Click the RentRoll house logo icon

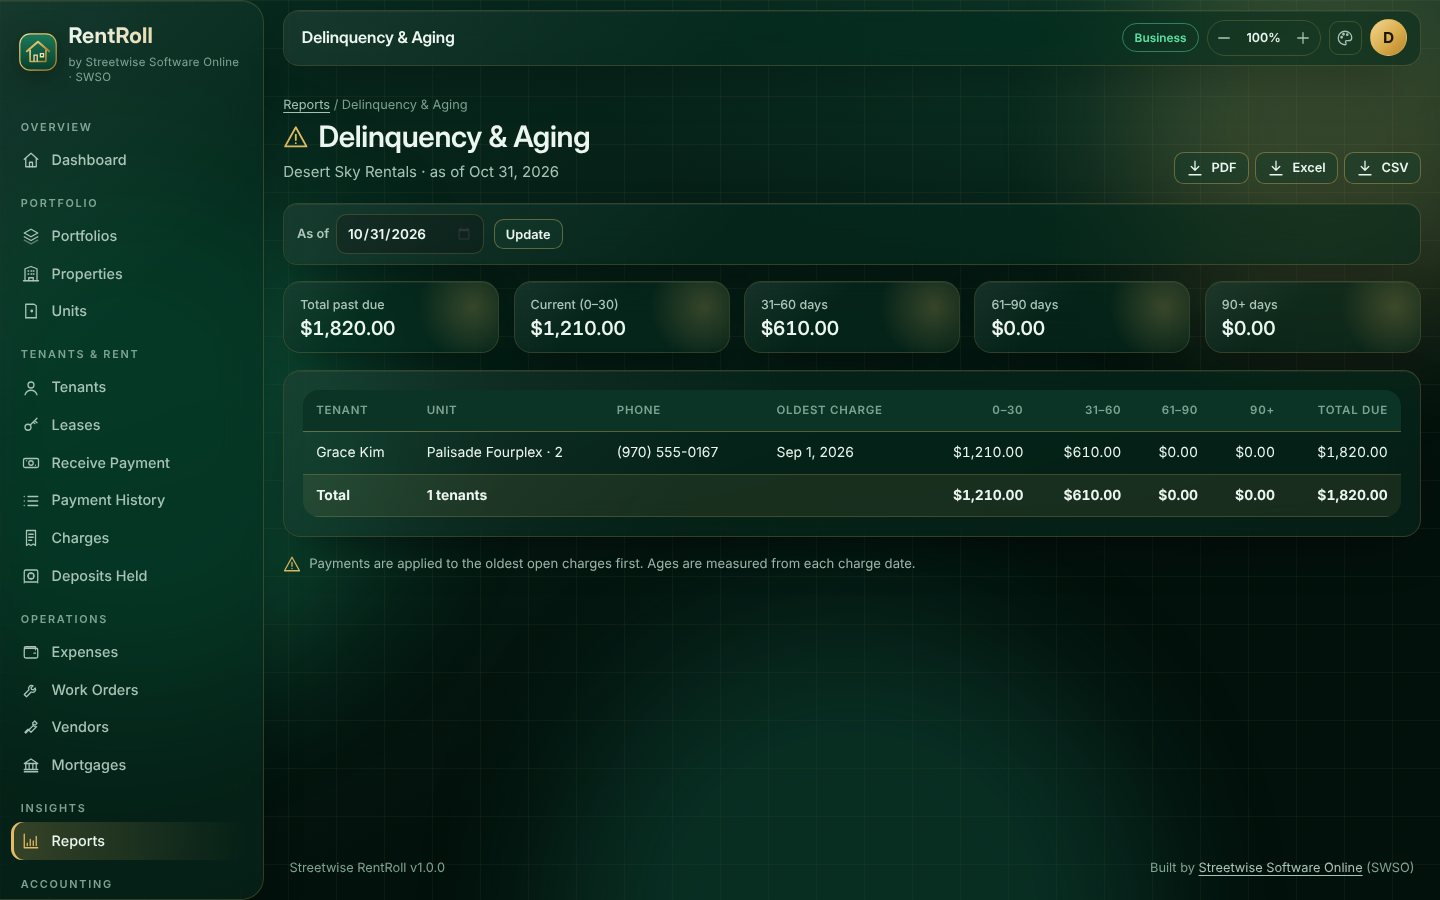tap(38, 52)
